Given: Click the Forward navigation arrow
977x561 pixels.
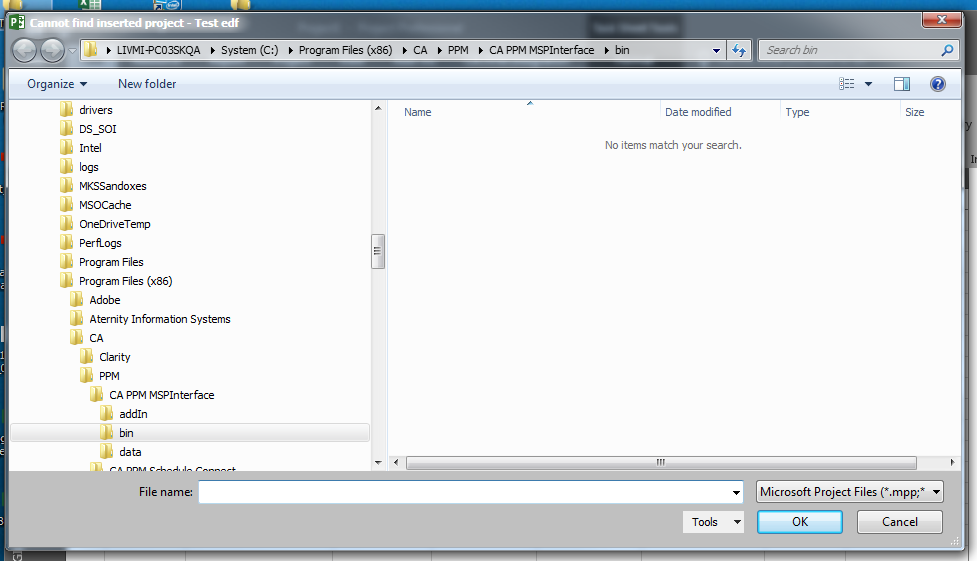Looking at the screenshot, I should point(52,50).
